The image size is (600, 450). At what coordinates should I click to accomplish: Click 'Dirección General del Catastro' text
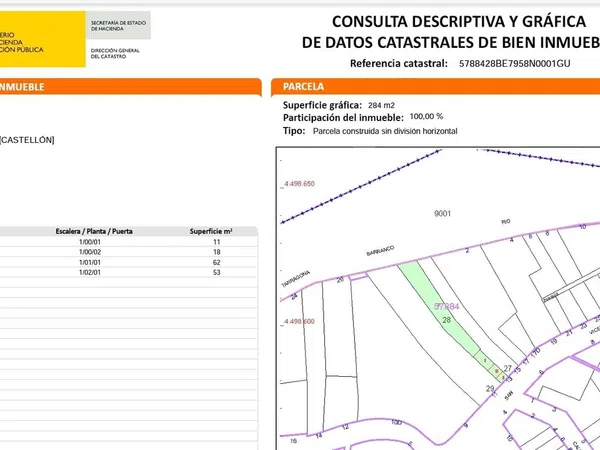115,53
